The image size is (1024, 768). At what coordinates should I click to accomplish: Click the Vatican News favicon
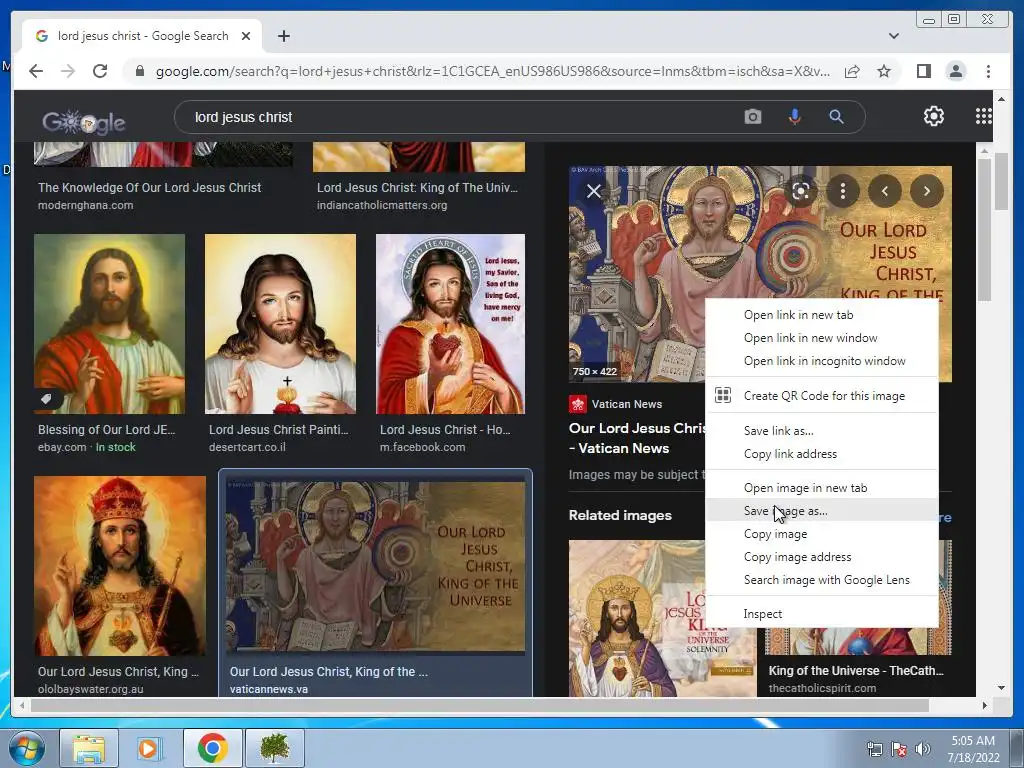coord(577,404)
